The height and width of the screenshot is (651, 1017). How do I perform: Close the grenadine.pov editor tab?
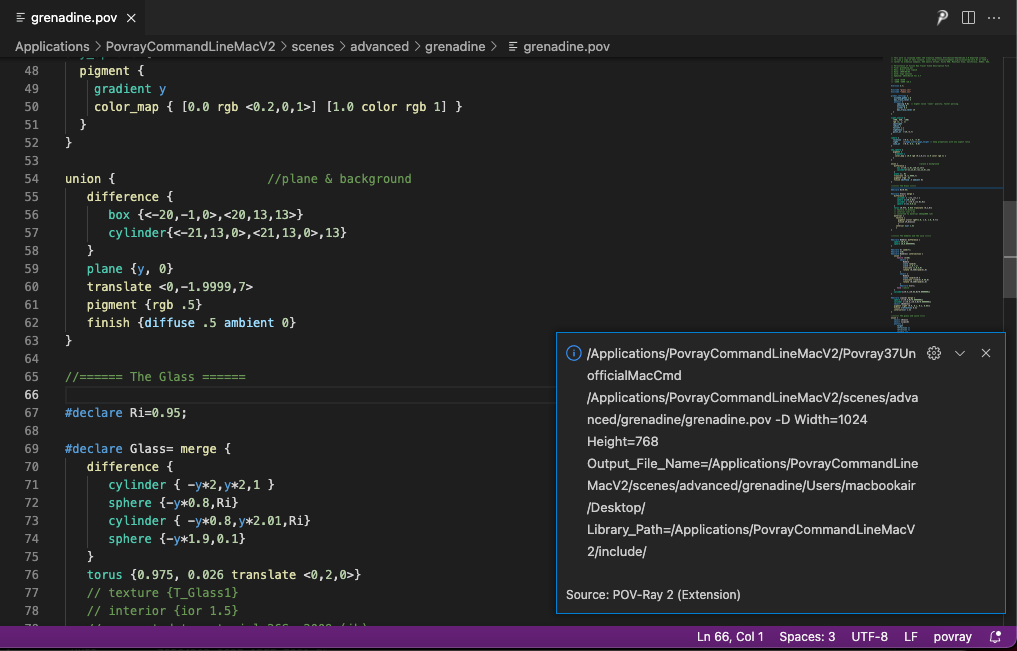coord(133,18)
